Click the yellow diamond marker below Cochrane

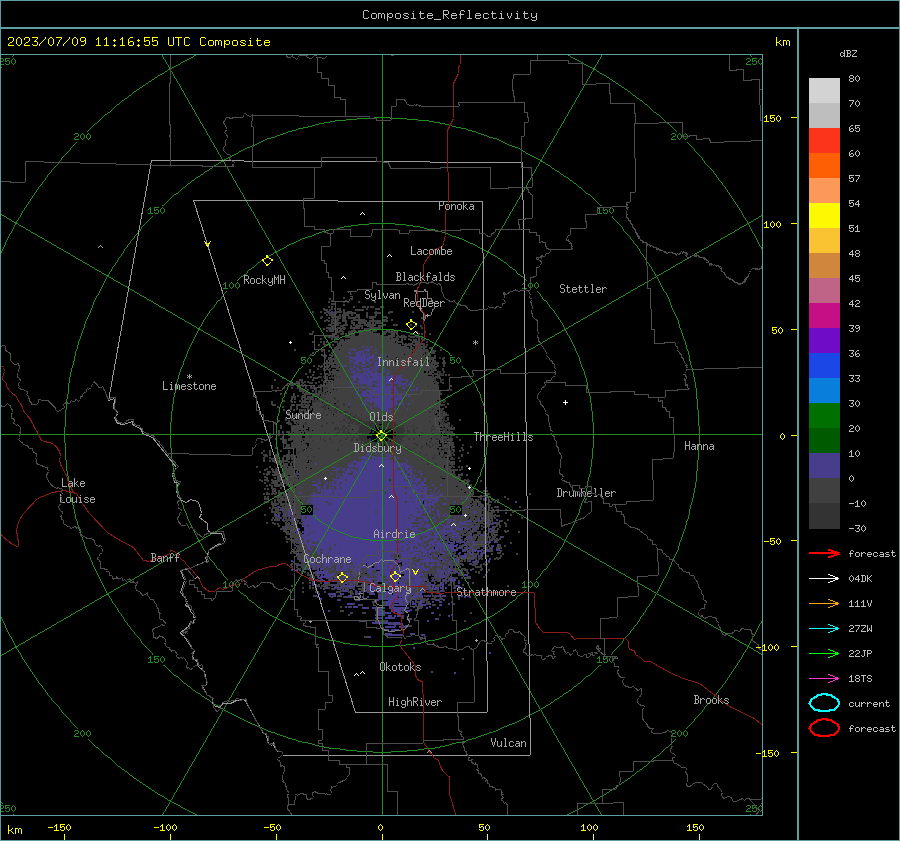[x=342, y=577]
